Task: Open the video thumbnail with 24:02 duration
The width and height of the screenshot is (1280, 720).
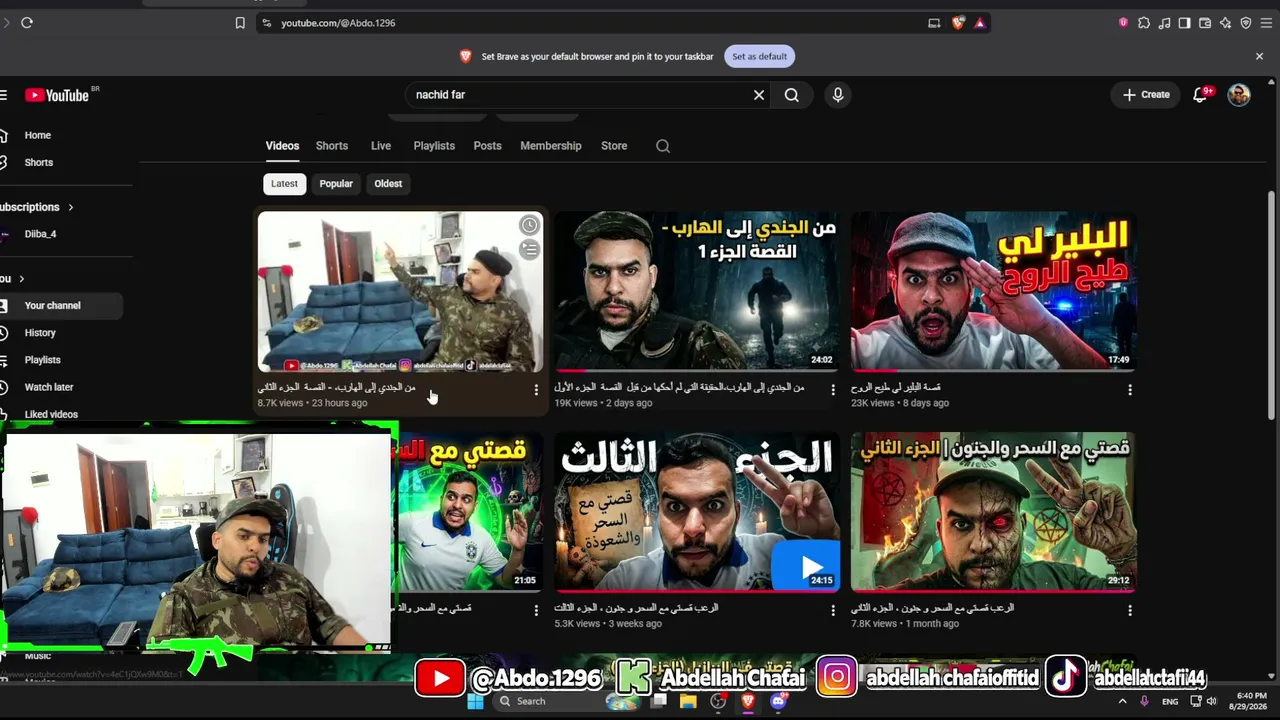Action: [697, 291]
